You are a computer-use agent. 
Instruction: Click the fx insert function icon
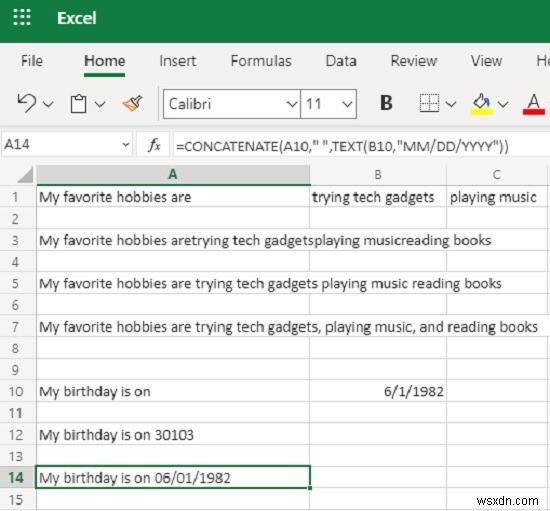154,144
